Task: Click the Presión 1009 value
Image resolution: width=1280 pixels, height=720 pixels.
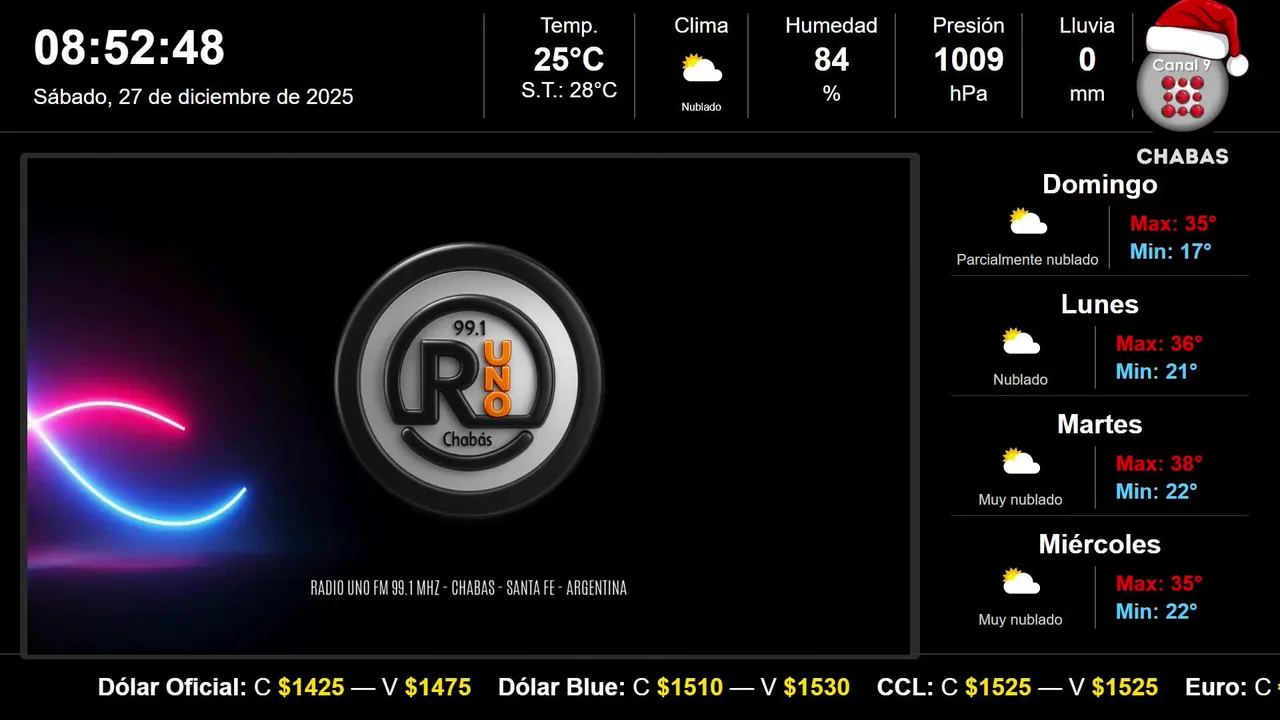Action: coord(968,60)
